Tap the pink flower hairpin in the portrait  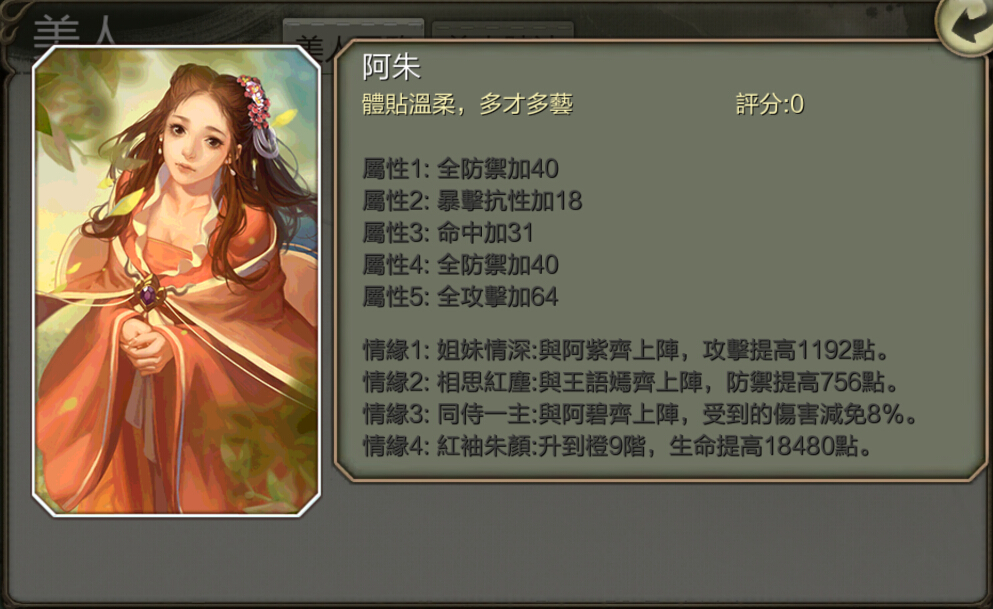[x=255, y=101]
